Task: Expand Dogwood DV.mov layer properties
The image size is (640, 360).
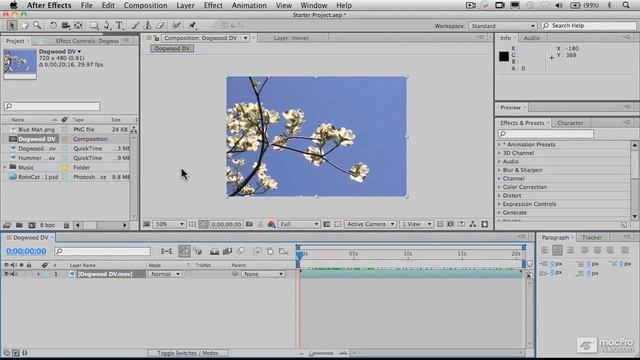Action: coord(38,274)
